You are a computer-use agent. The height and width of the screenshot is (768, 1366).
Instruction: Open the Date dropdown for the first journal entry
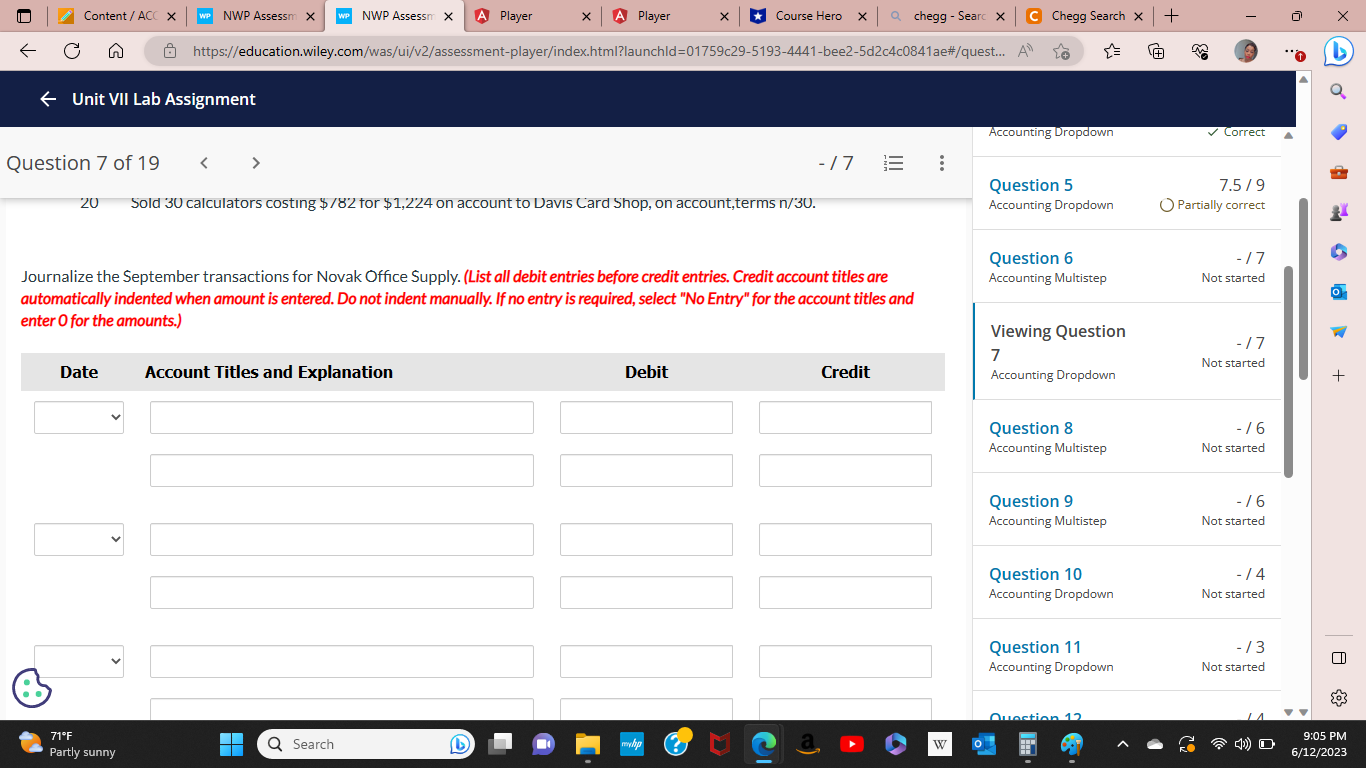click(79, 417)
